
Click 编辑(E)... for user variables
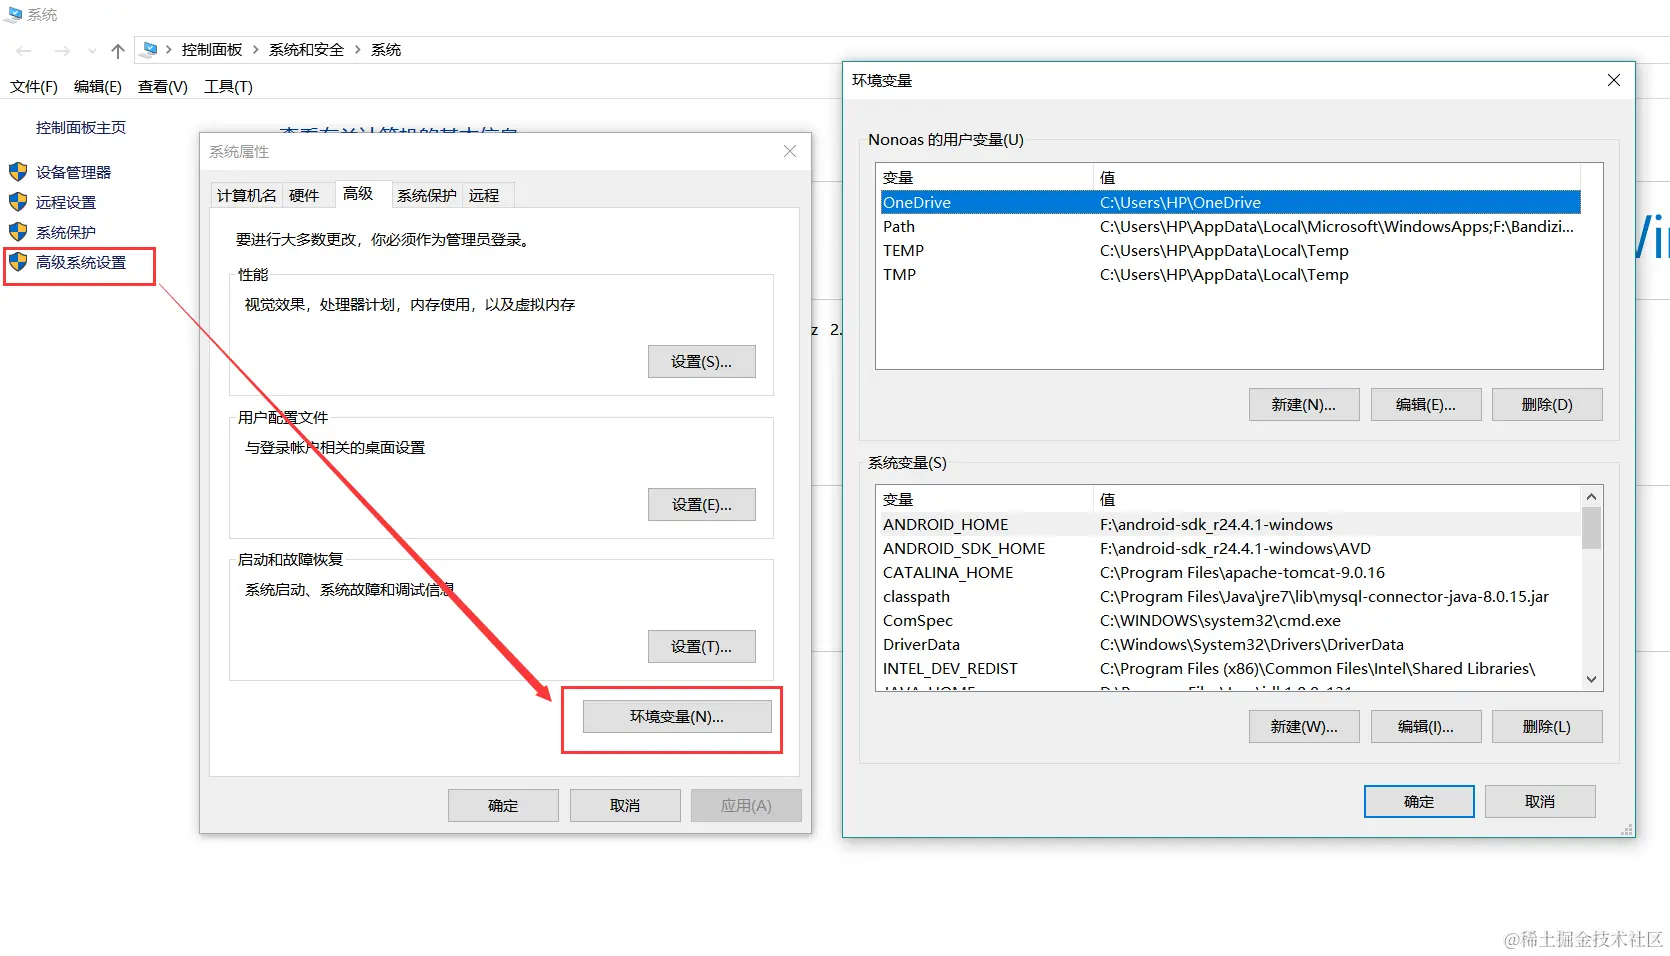coord(1426,404)
